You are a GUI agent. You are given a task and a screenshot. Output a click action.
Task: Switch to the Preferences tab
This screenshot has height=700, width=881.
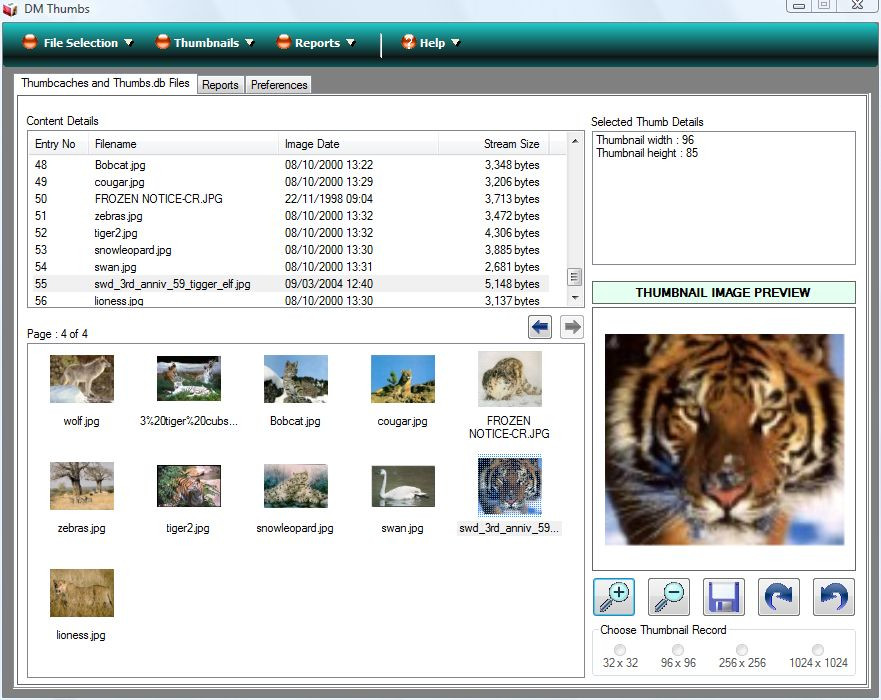pos(279,85)
